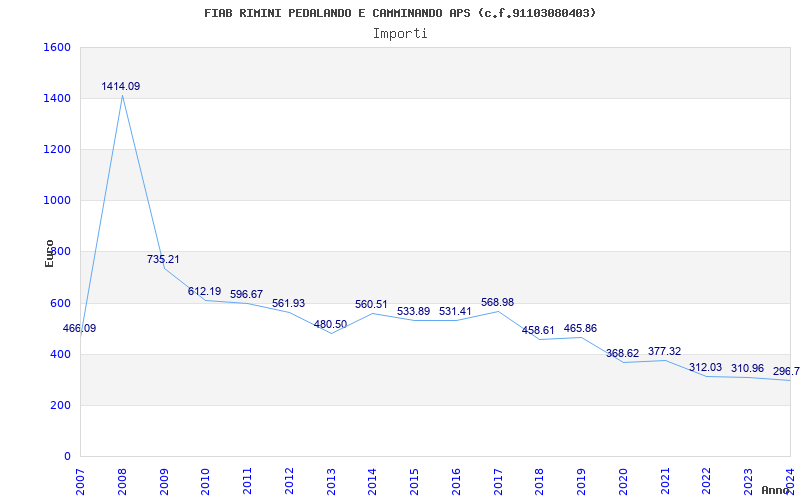
Task: Click the 458.61 data label
Action: [538, 330]
